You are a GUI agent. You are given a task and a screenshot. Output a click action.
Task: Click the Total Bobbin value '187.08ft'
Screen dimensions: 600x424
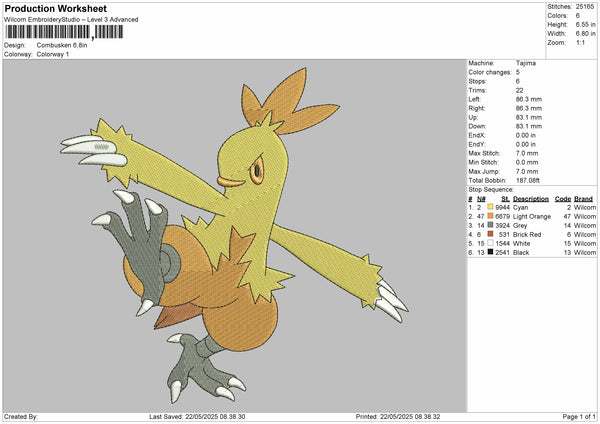pos(528,180)
